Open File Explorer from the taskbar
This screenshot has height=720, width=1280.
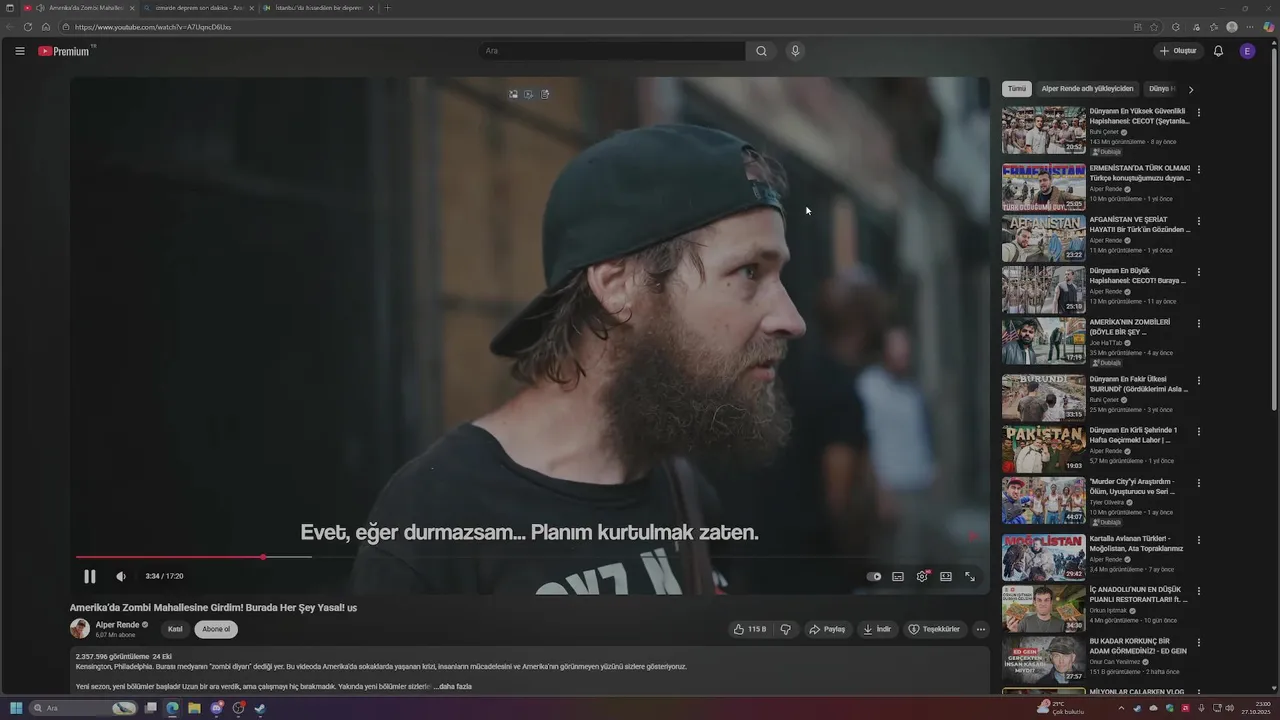194,708
